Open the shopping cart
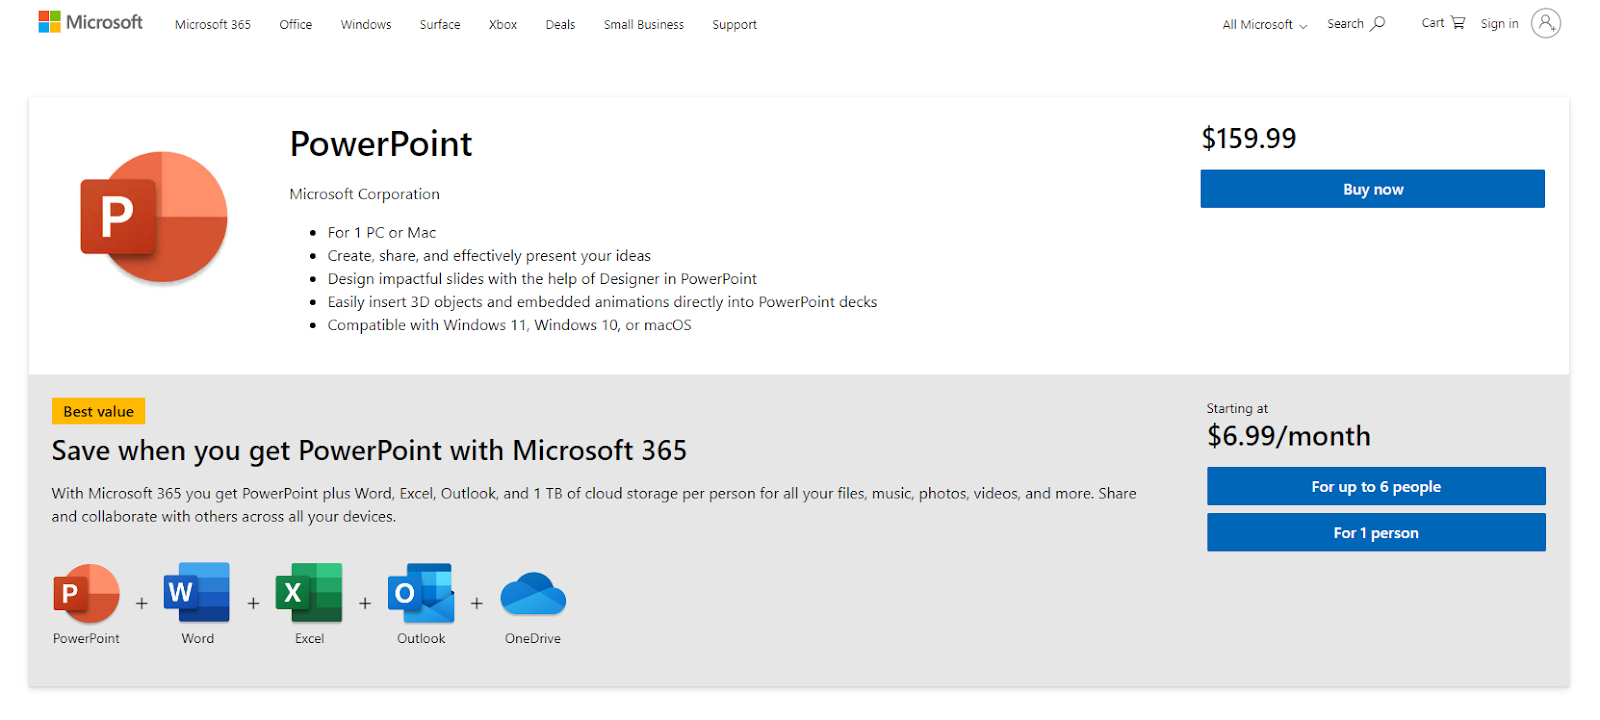The height and width of the screenshot is (720, 1600). click(1443, 23)
